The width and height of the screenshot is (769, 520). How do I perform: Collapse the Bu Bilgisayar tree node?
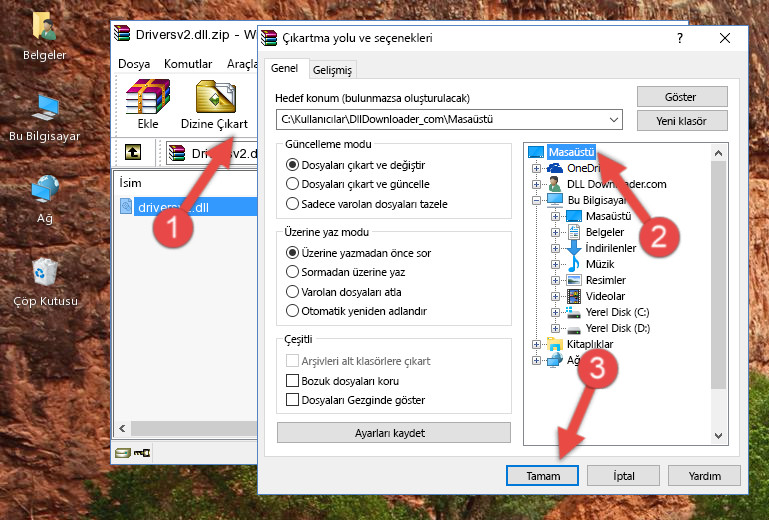tap(536, 200)
